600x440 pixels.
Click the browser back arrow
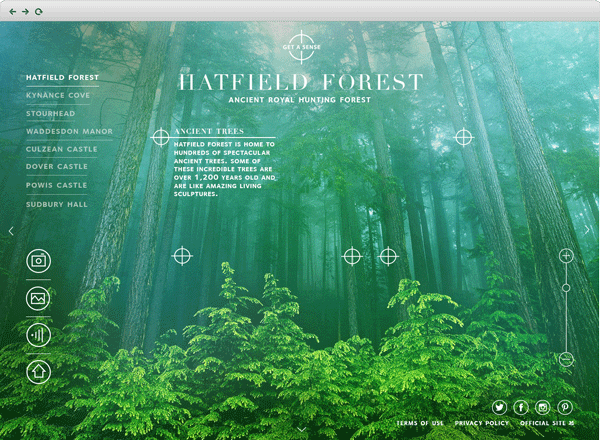[13, 11]
